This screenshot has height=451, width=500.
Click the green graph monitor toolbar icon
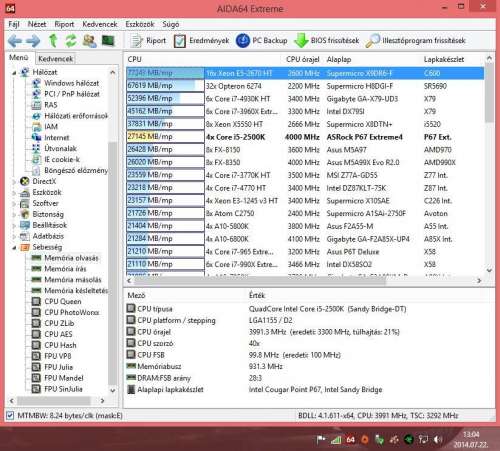(108, 41)
